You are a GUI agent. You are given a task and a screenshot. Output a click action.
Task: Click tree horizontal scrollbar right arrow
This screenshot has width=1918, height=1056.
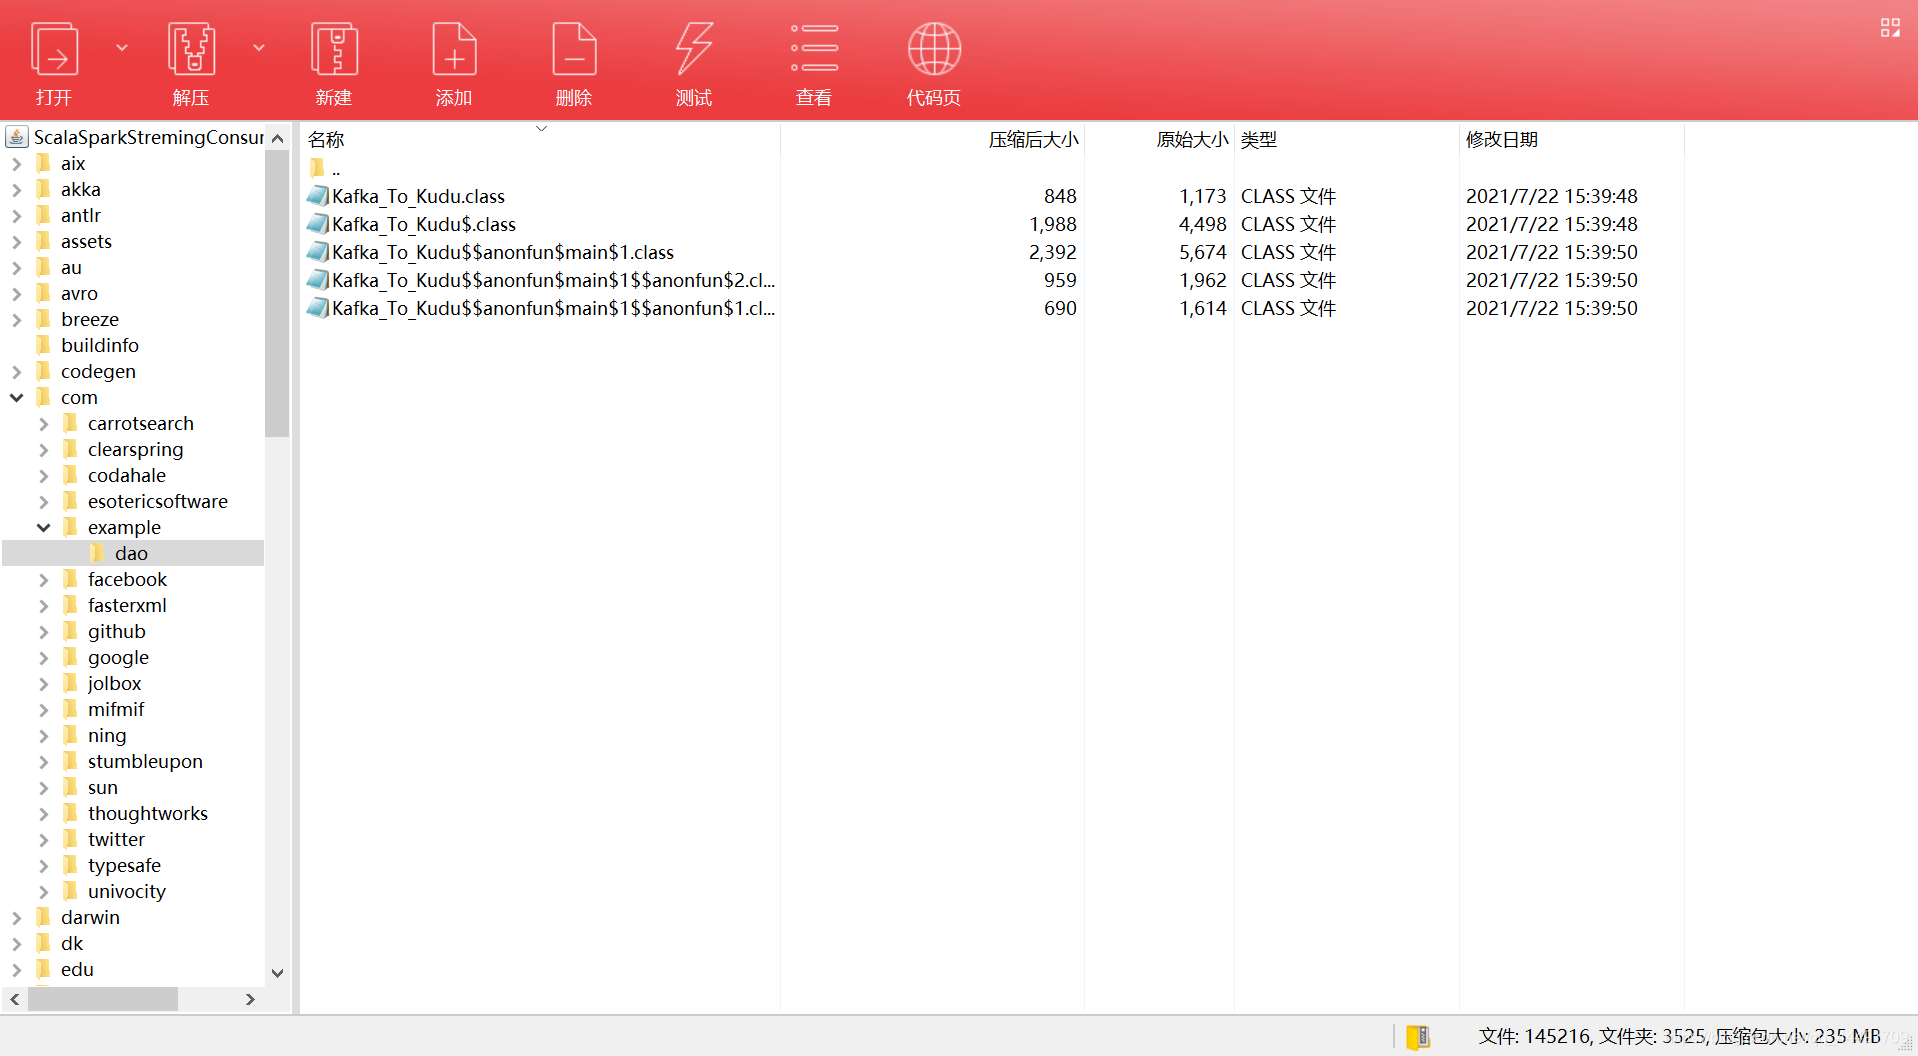[250, 999]
